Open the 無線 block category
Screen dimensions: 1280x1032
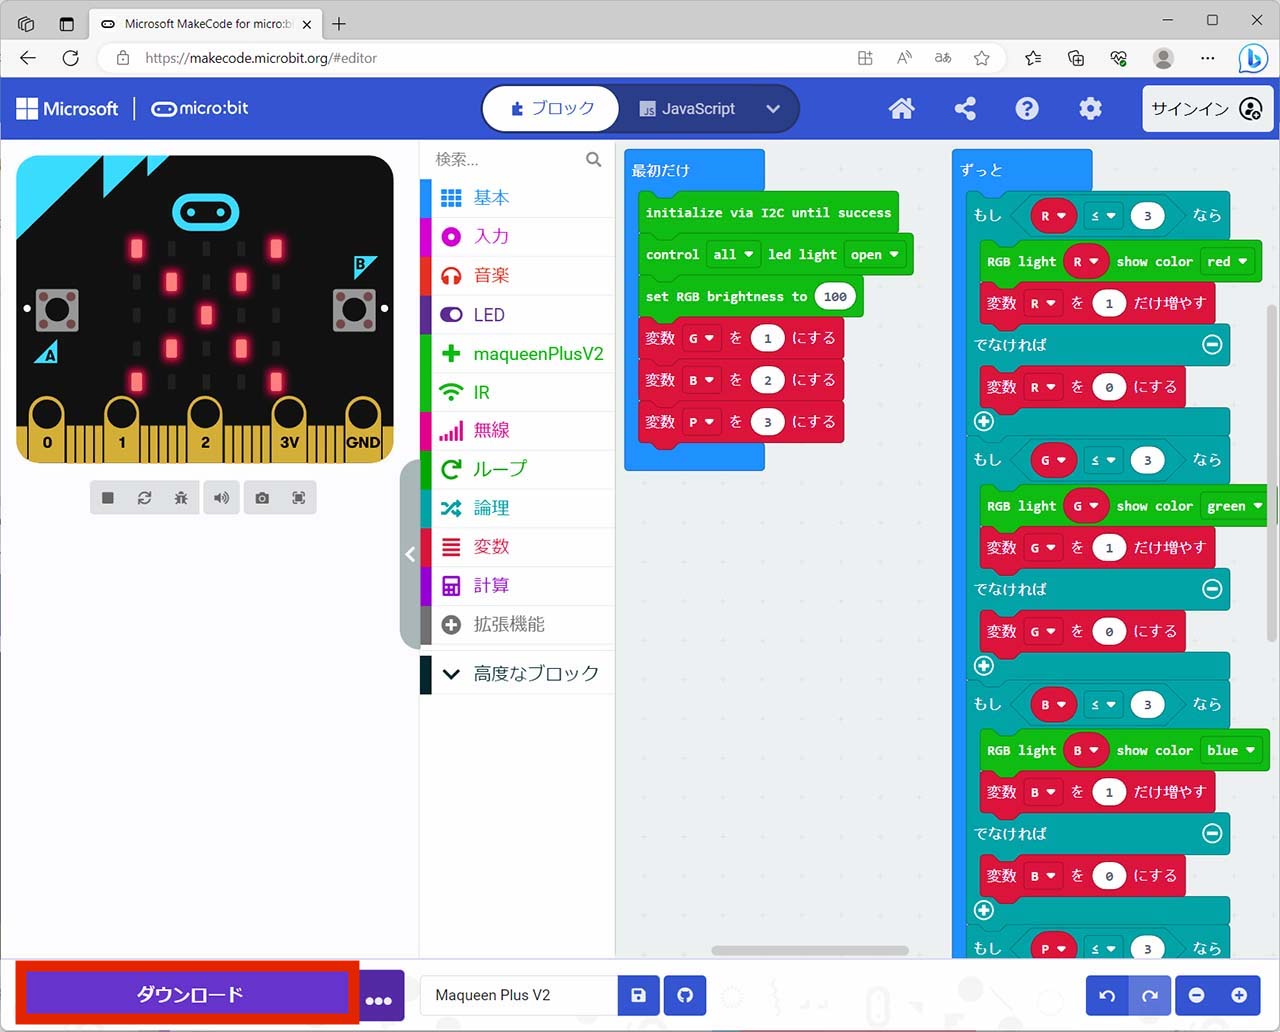[x=517, y=431]
